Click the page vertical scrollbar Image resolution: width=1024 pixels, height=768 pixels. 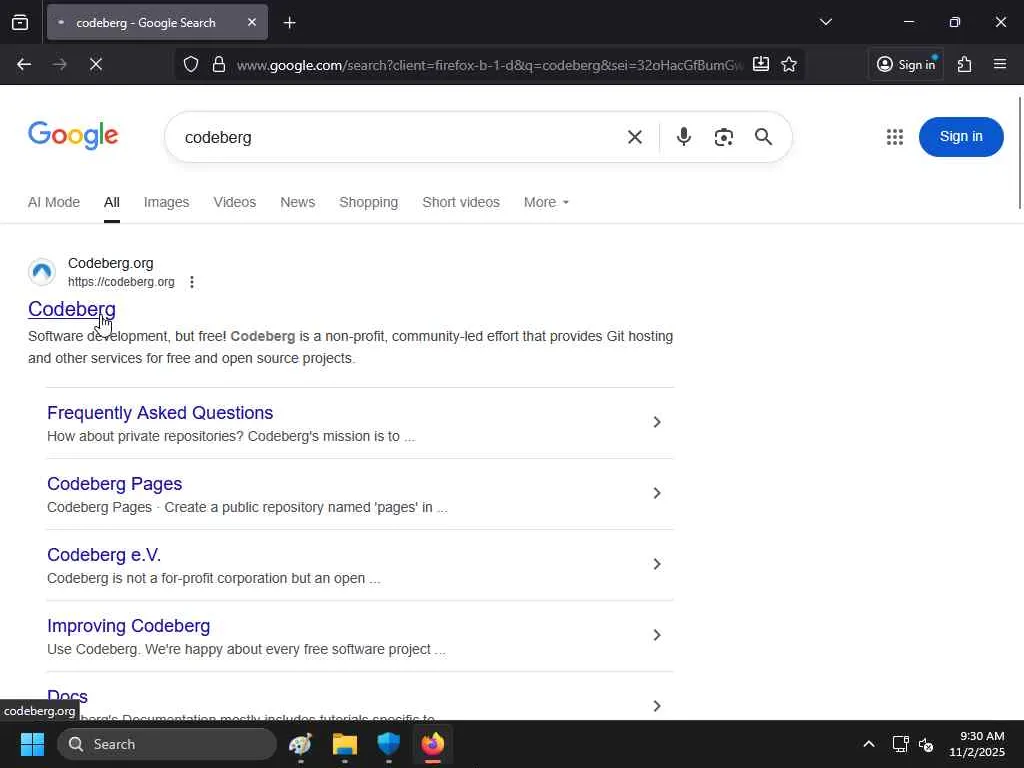pos(1019,153)
